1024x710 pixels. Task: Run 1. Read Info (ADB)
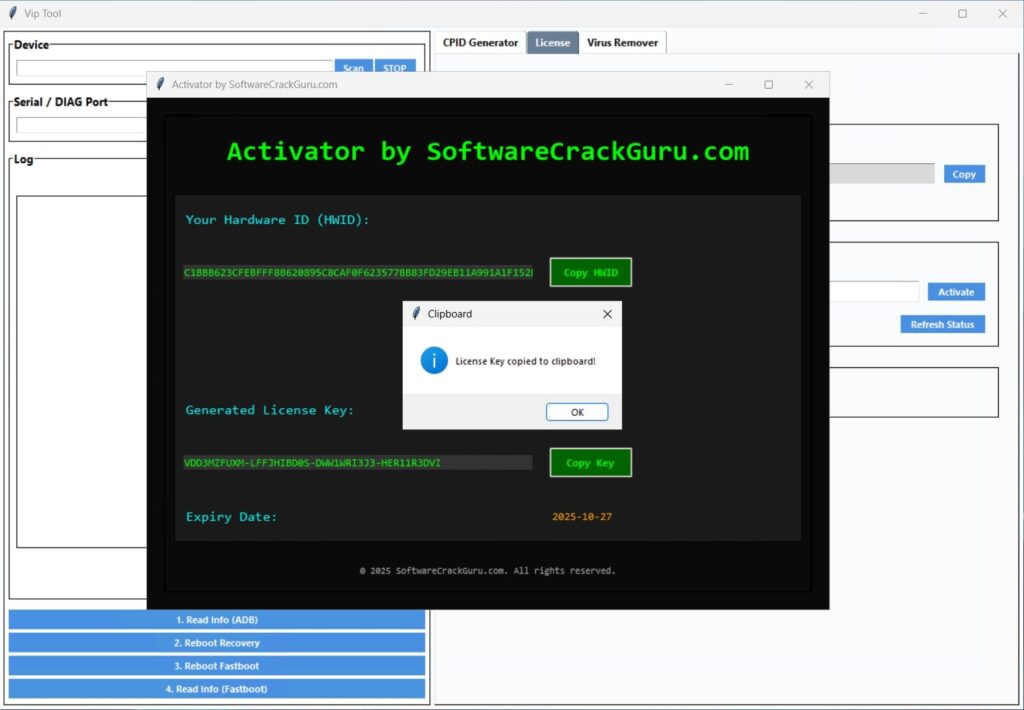click(217, 620)
